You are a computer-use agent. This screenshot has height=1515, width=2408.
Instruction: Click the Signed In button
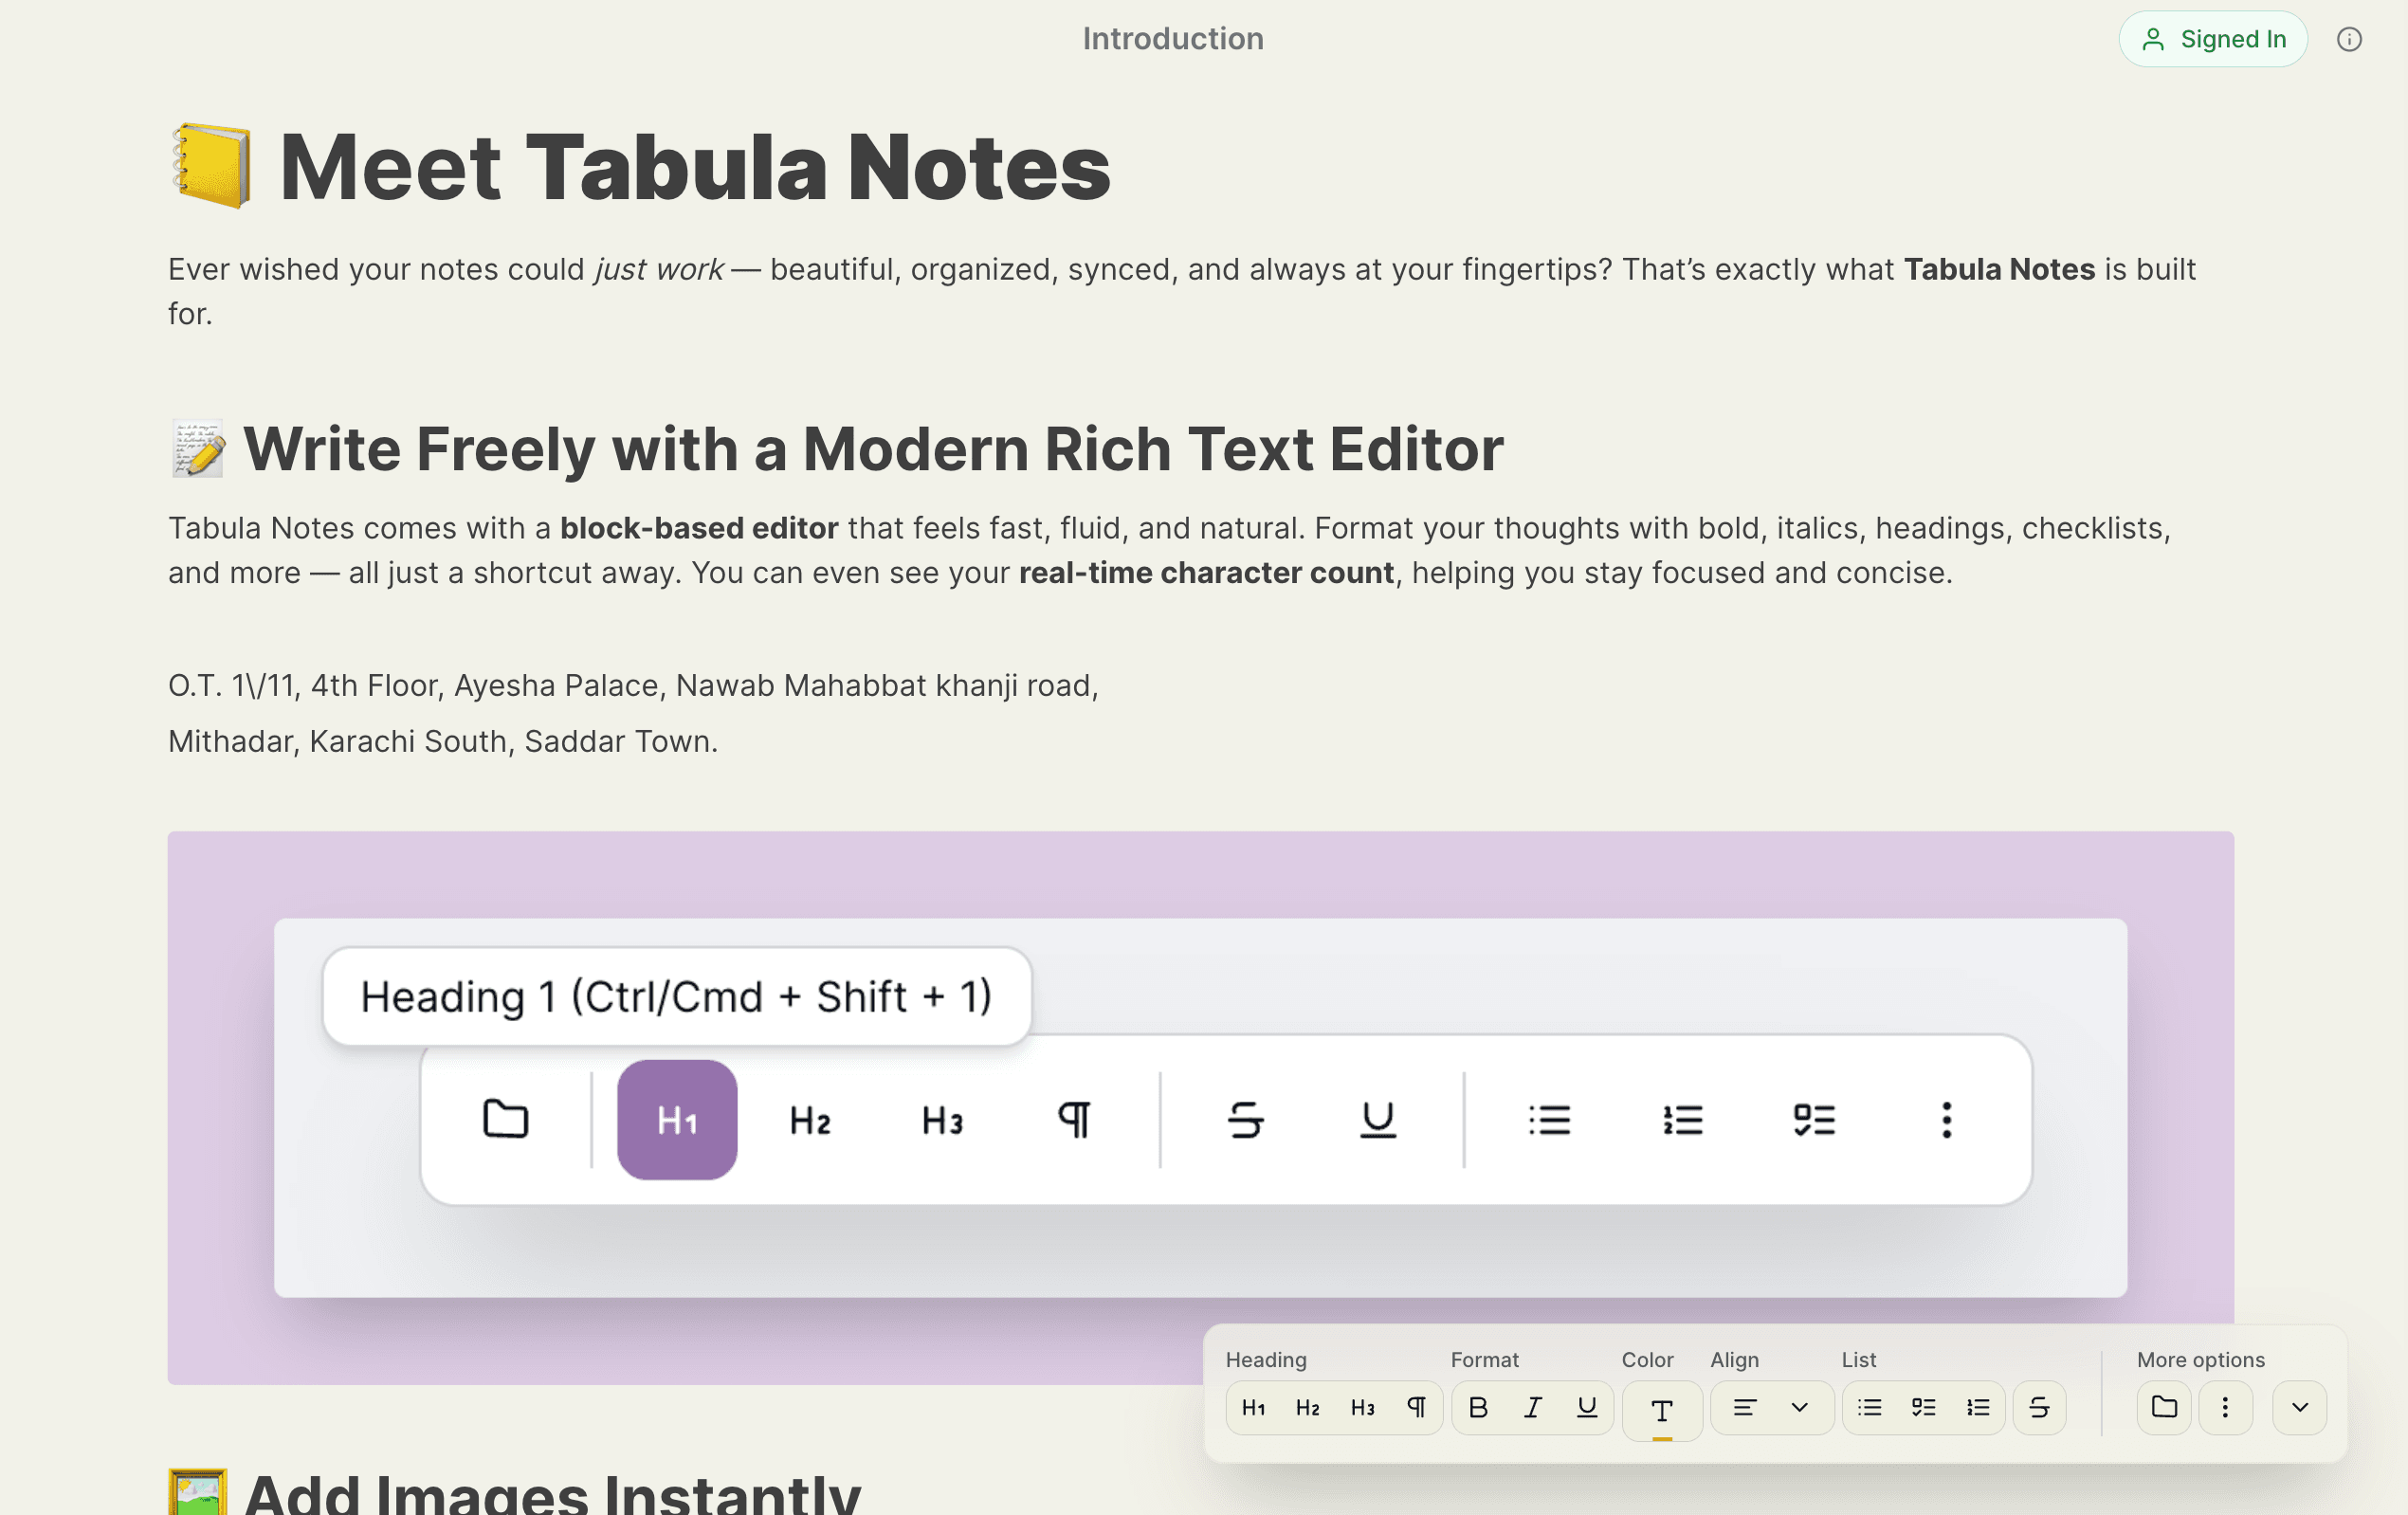pos(2213,39)
